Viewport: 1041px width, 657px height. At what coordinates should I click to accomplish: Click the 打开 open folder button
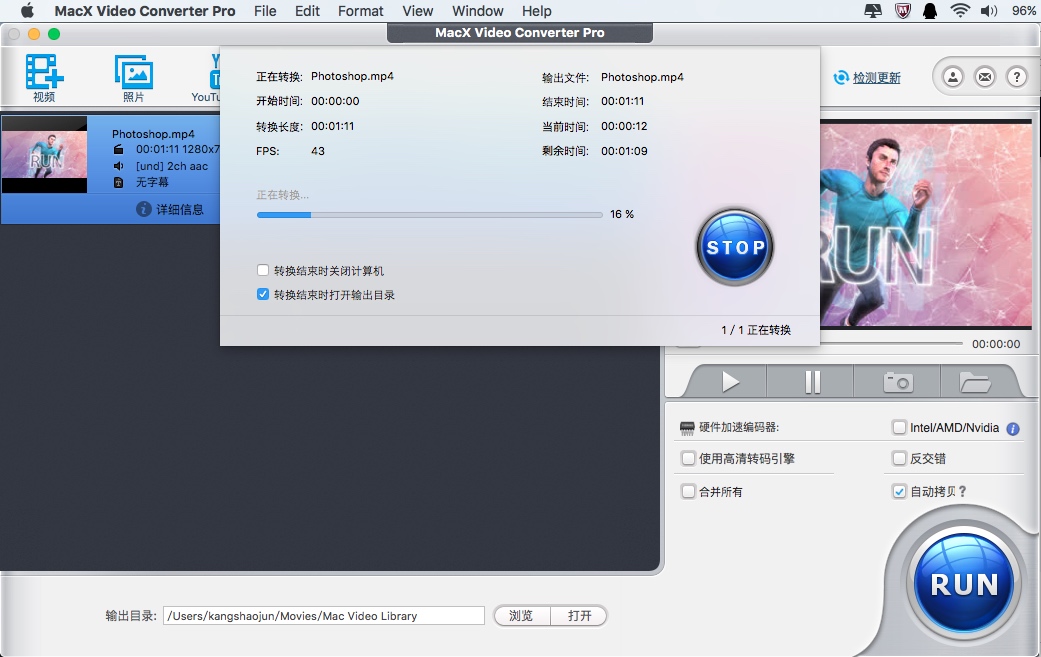(x=579, y=616)
